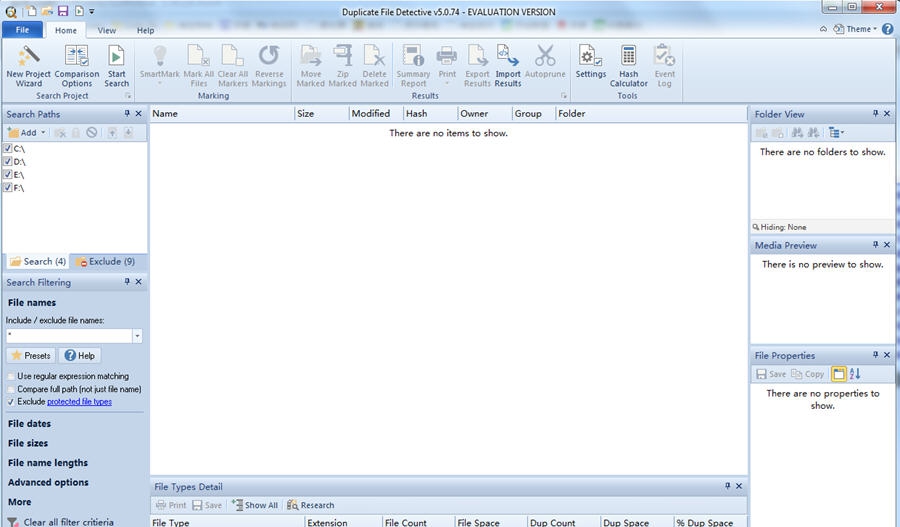The width and height of the screenshot is (900, 527).
Task: Select the Search (4) tab
Action: pyautogui.click(x=38, y=261)
